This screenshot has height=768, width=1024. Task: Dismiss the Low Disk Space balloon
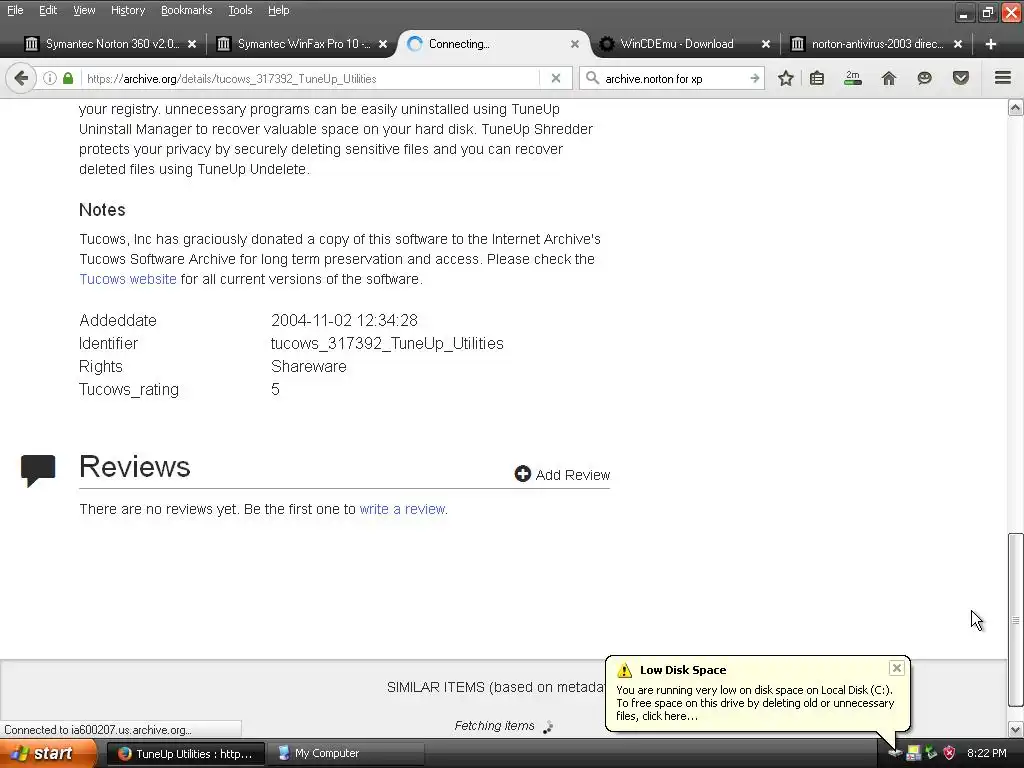(897, 667)
